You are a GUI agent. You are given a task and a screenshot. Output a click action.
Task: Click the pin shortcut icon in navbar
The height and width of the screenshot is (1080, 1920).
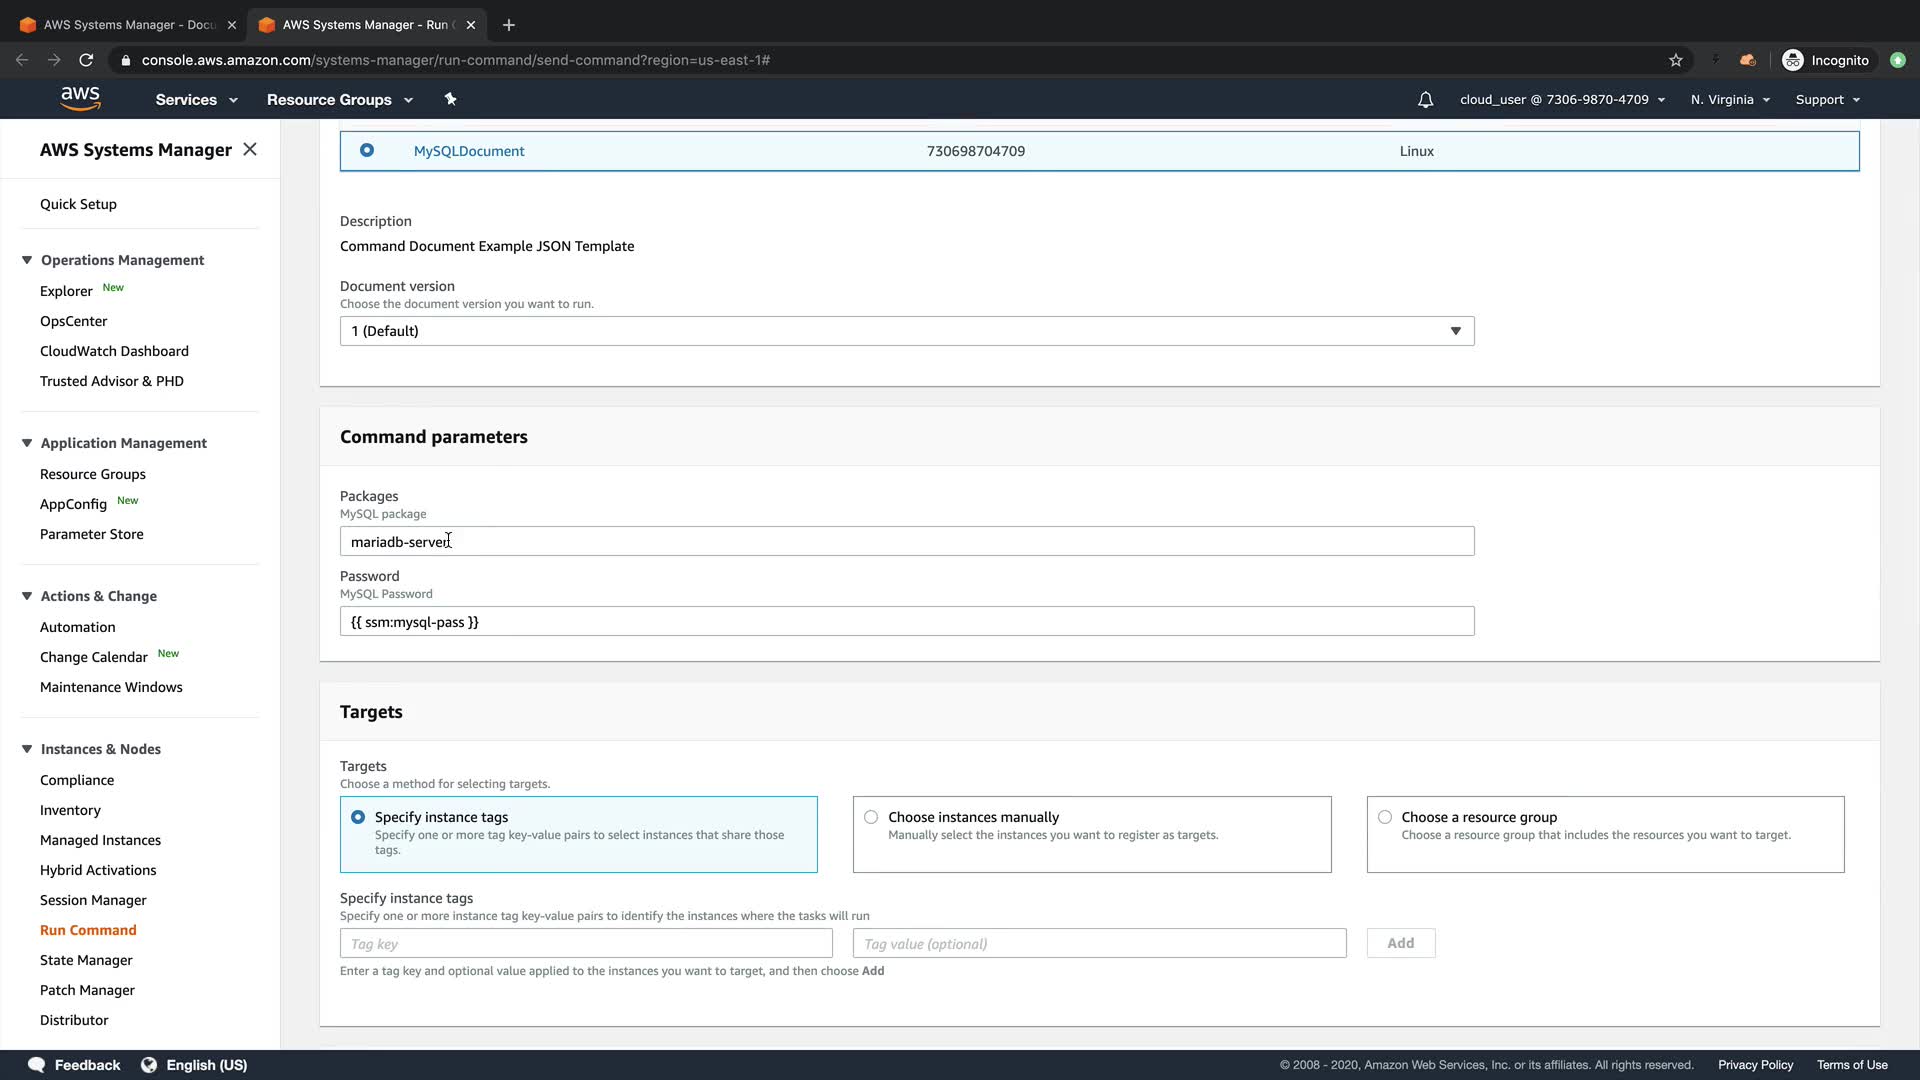450,99
